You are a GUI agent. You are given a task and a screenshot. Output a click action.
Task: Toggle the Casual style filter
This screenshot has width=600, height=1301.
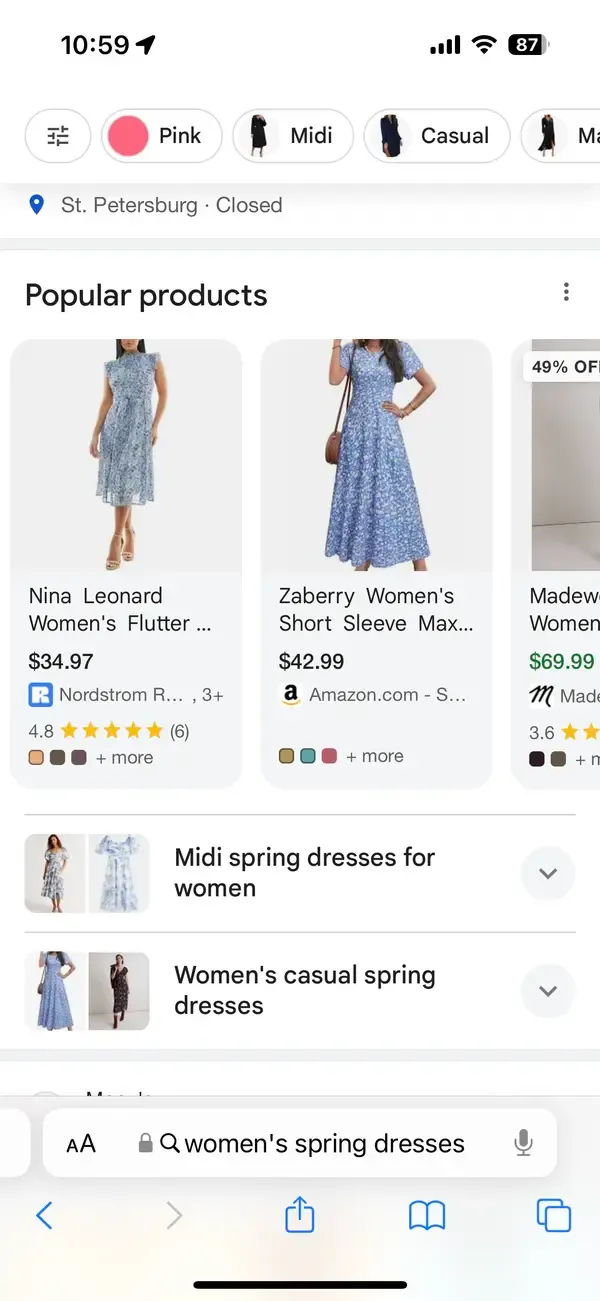[437, 135]
